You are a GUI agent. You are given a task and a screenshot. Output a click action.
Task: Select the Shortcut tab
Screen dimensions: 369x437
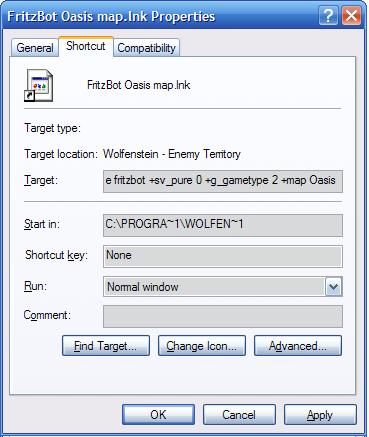[x=86, y=46]
